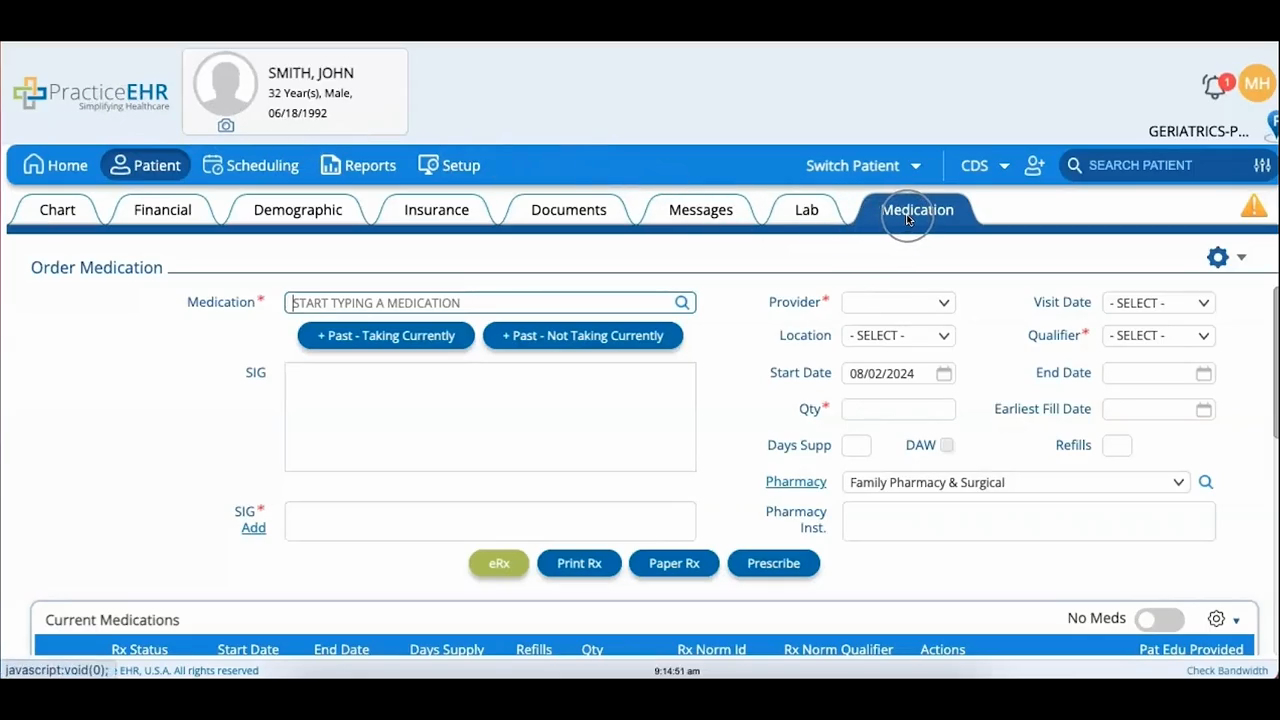Check the DAW checkbox
The height and width of the screenshot is (720, 1280).
[947, 445]
